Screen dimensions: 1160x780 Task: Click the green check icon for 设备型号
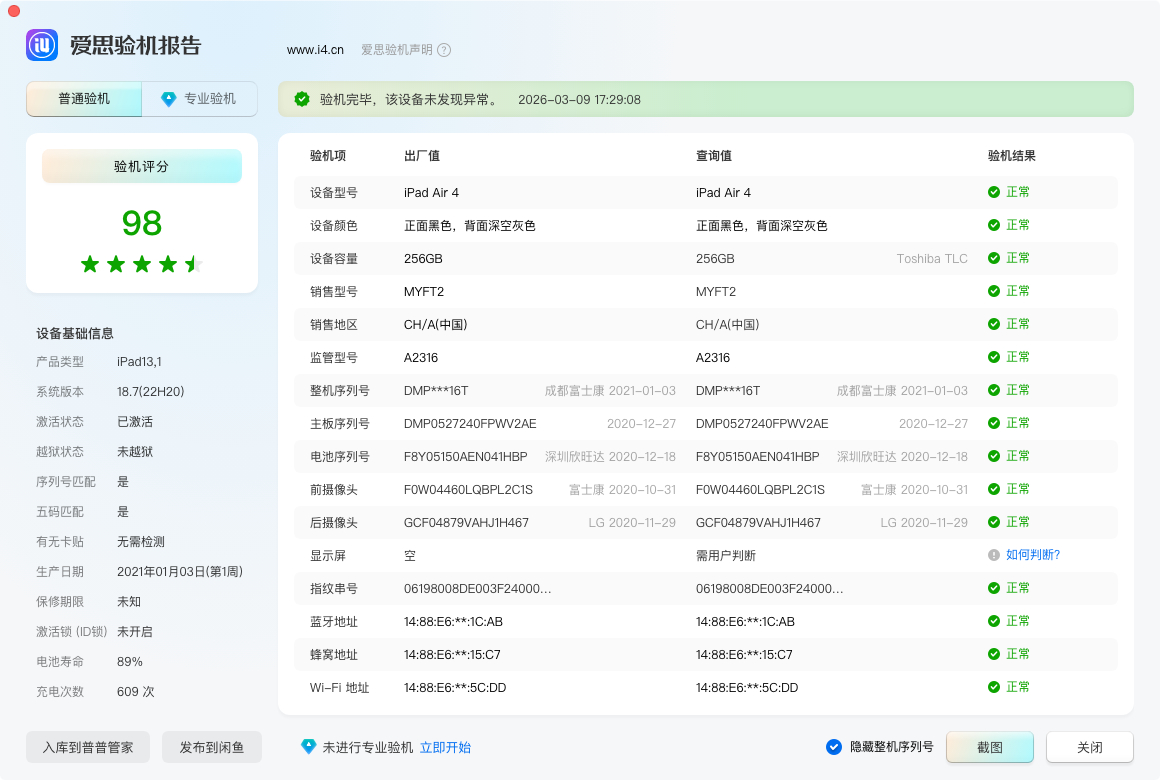click(x=994, y=192)
